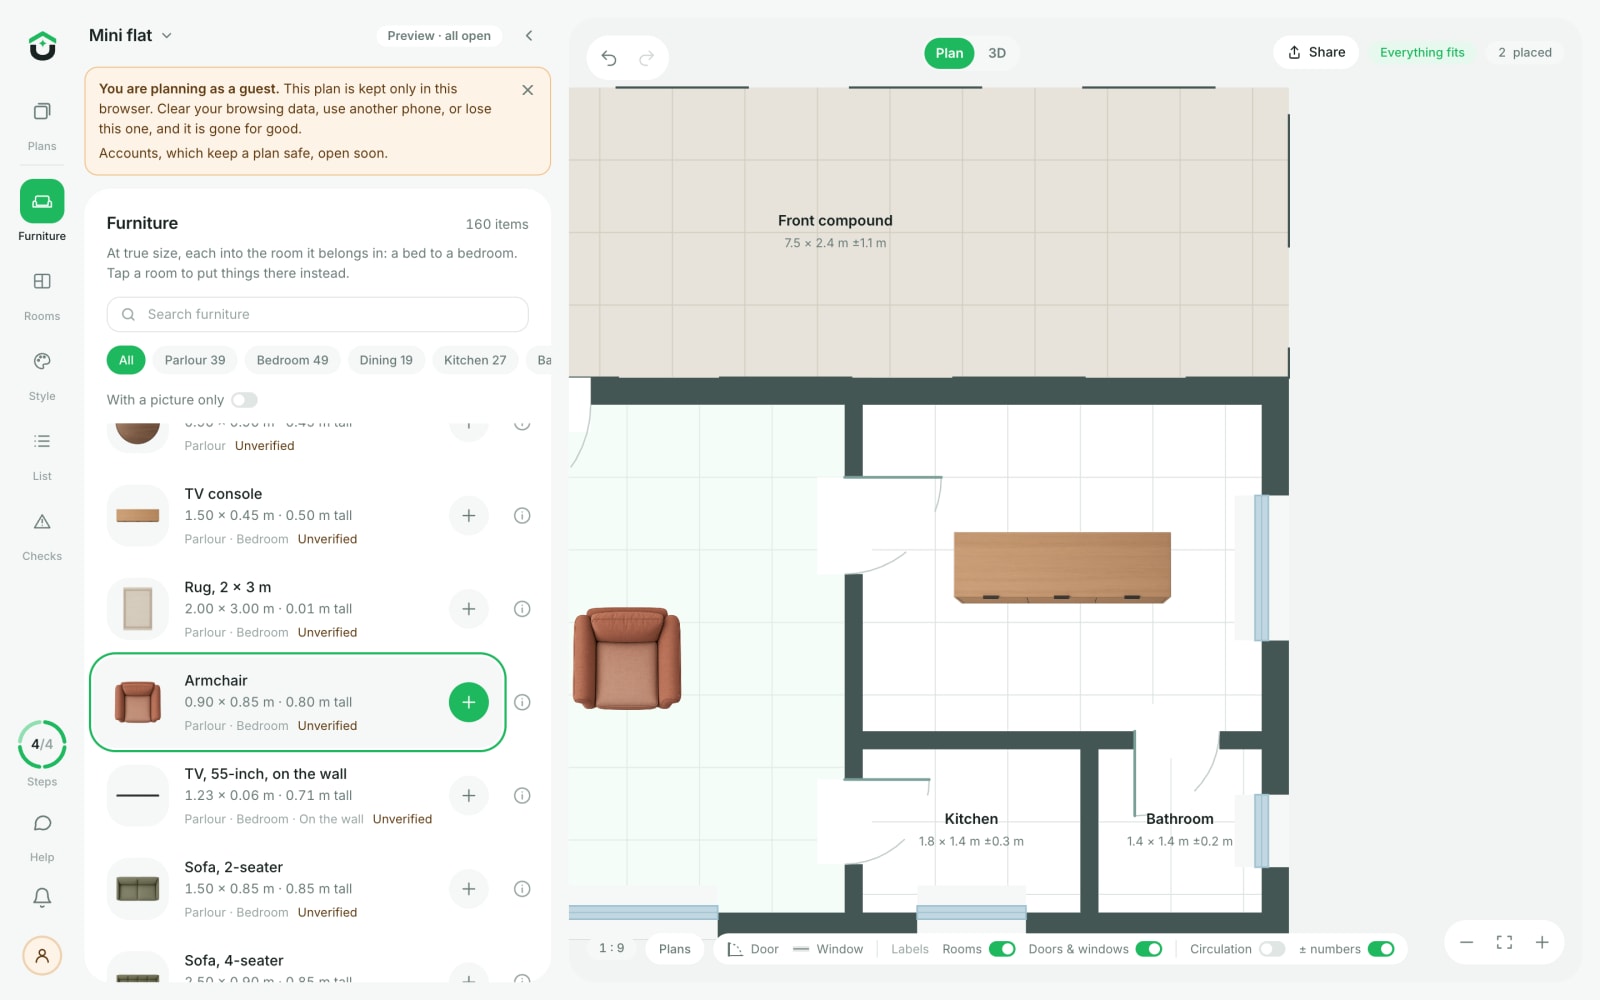Toggle ± numbers switch
The image size is (1600, 1000).
coord(1381,949)
